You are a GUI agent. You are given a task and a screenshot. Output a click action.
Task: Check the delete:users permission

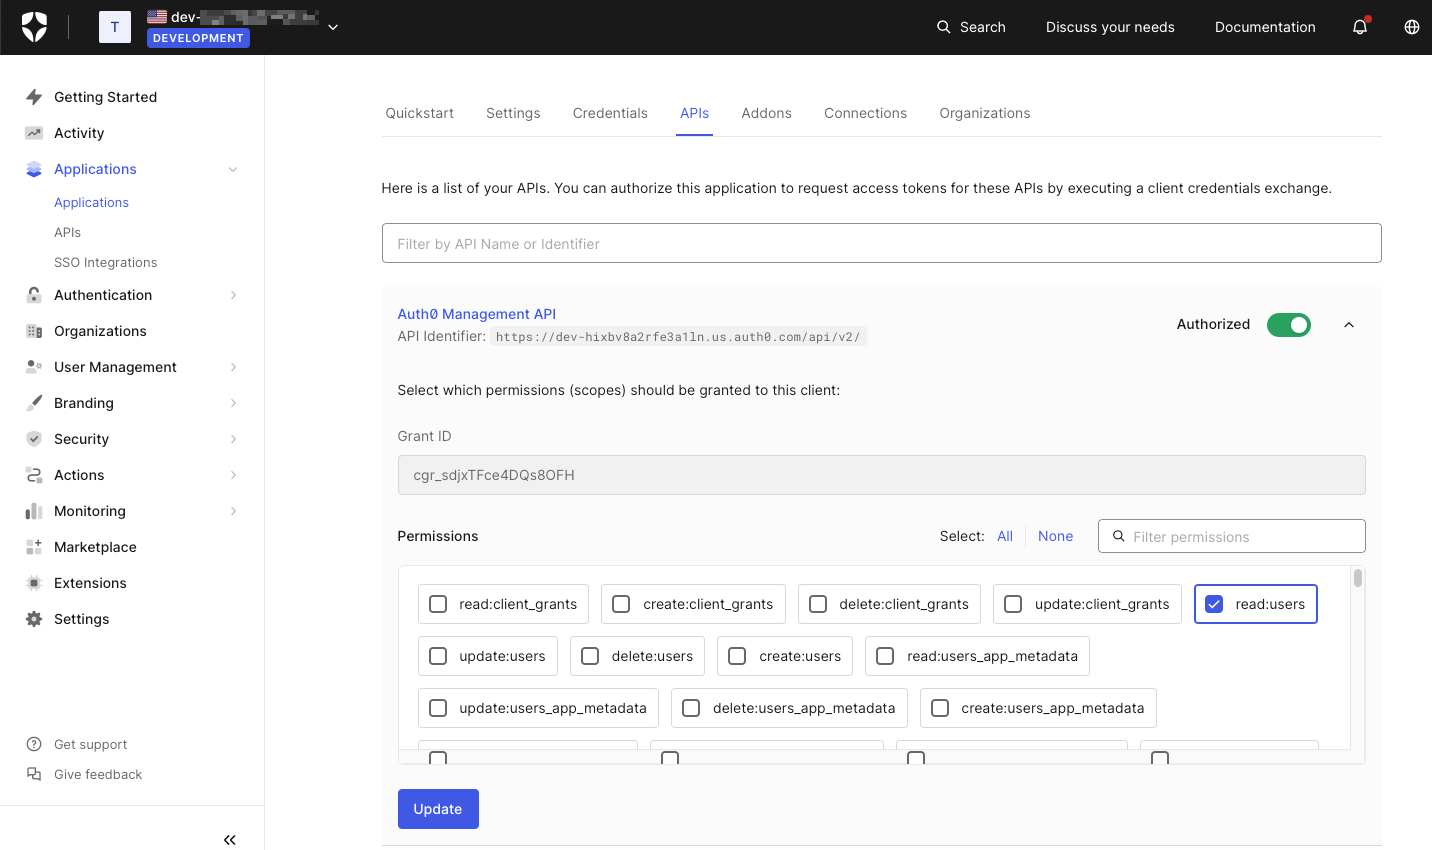click(590, 656)
